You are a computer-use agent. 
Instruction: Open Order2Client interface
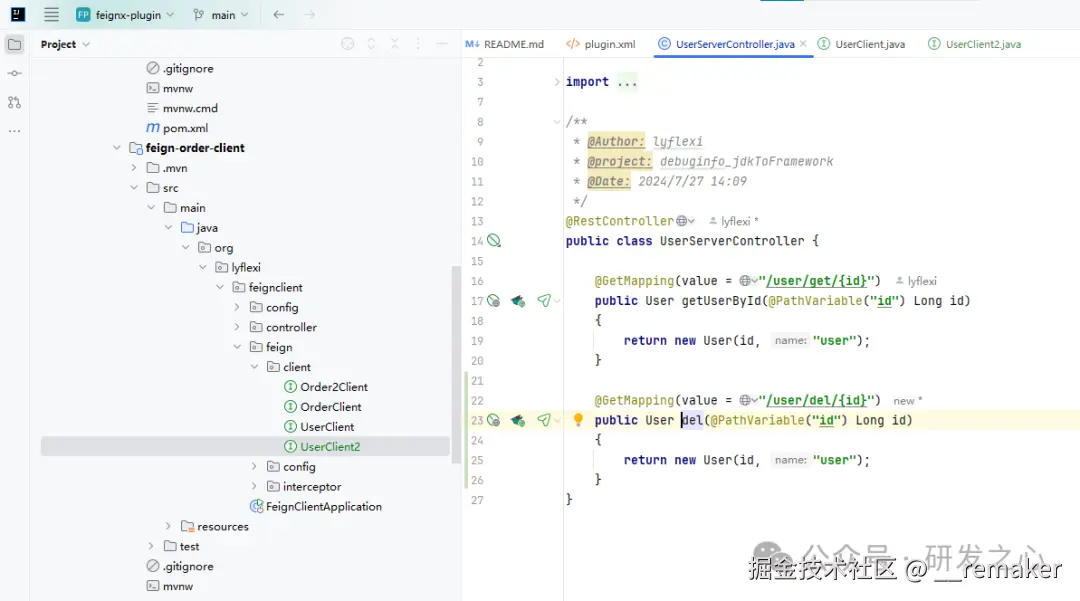point(326,387)
